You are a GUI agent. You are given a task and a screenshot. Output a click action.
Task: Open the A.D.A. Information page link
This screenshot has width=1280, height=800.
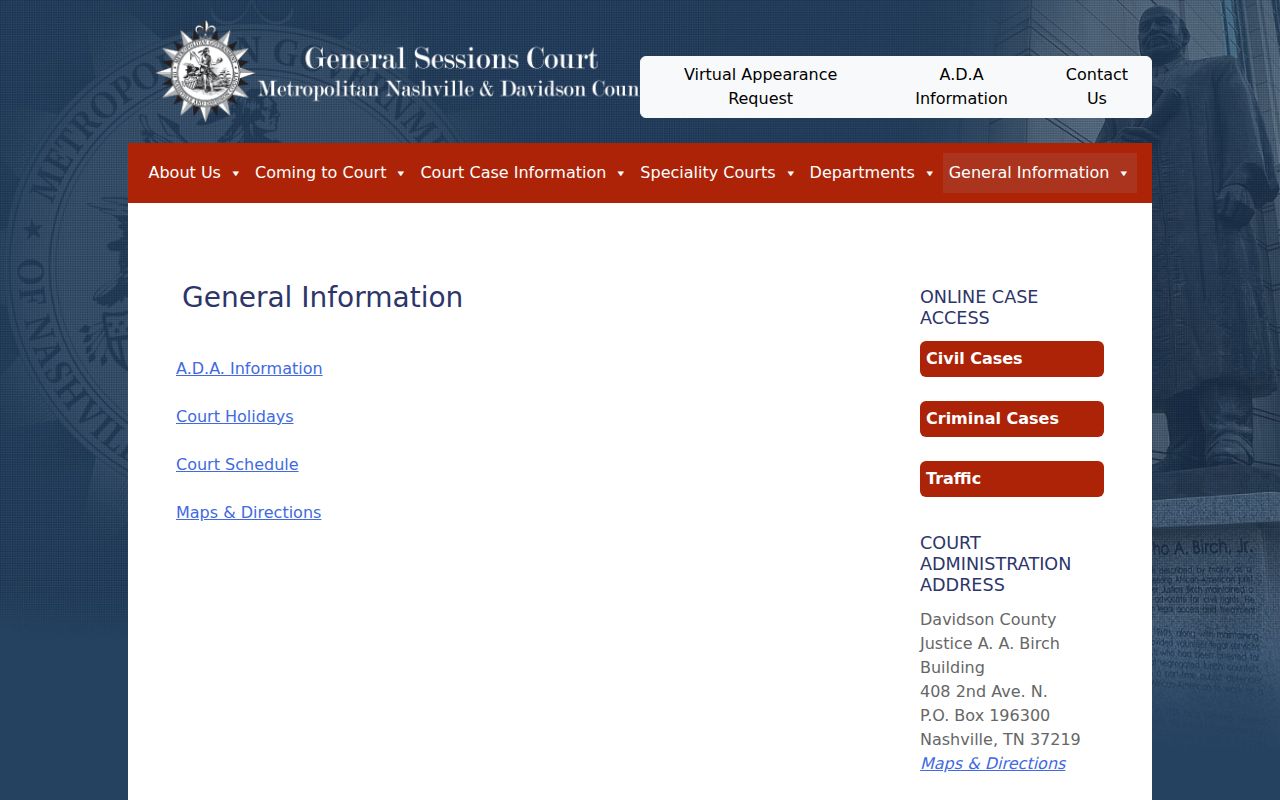click(x=249, y=368)
